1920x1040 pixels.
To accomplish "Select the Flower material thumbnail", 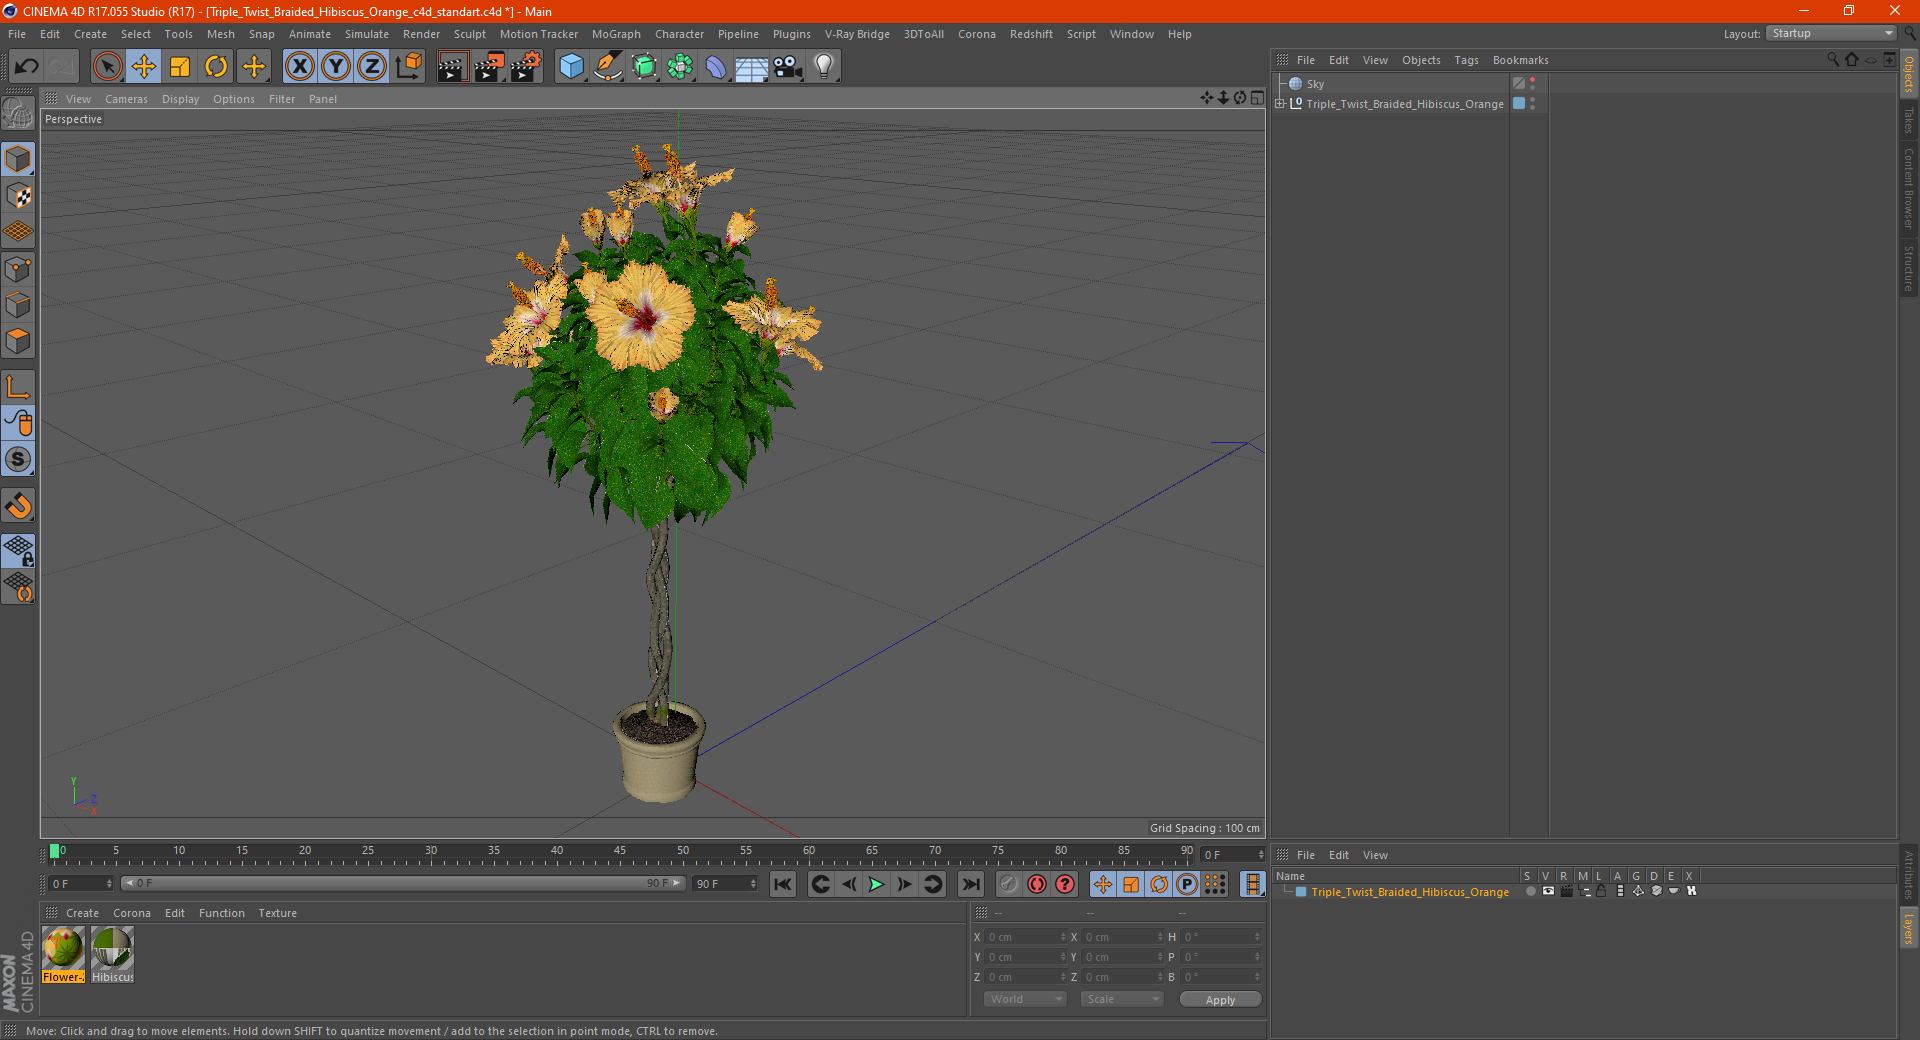I will tap(63, 954).
